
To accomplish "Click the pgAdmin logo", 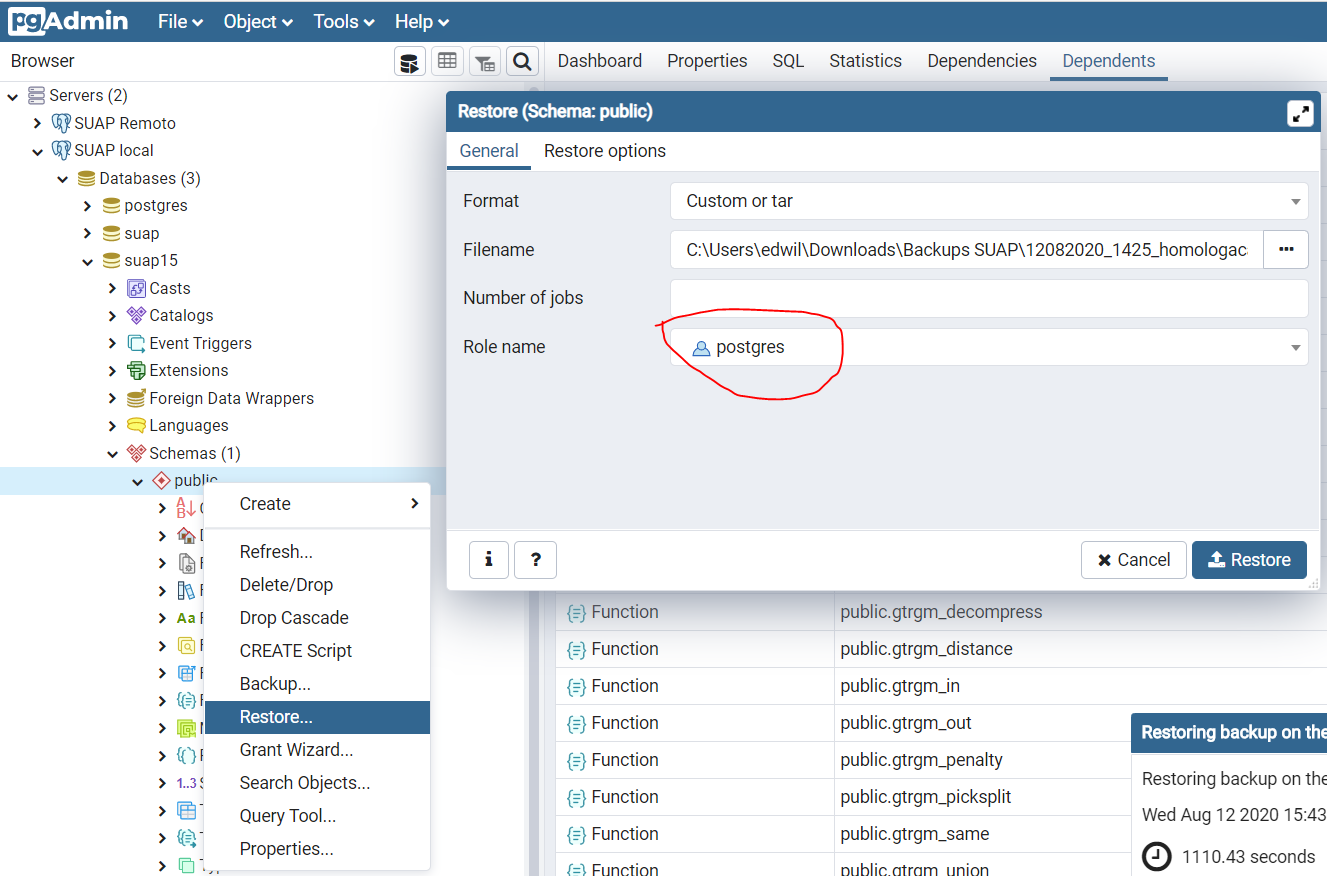I will (68, 21).
